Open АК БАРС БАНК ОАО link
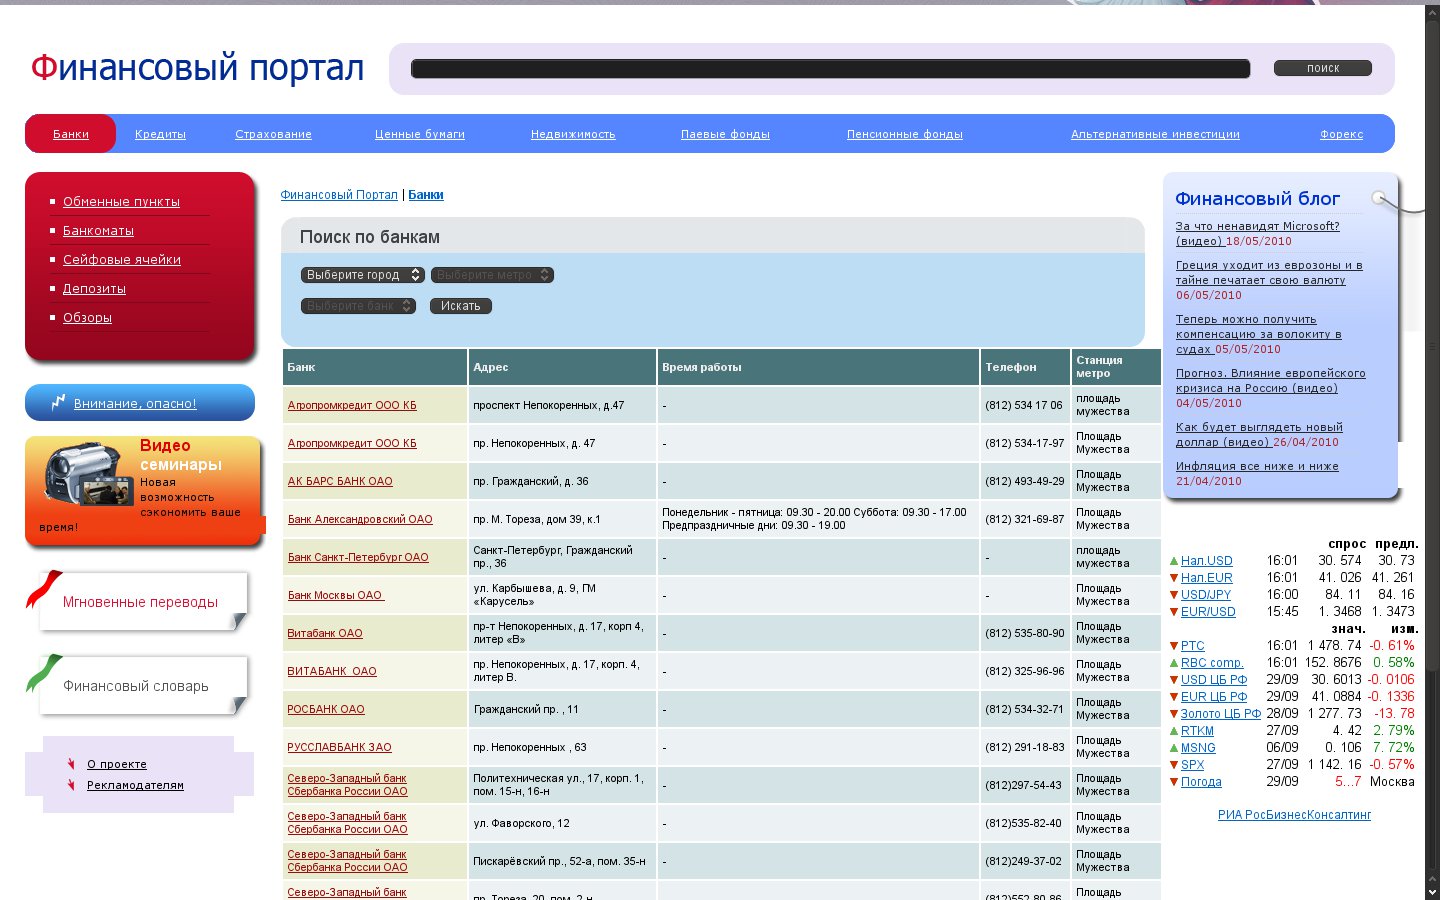Screen dimensions: 1440x900 coord(340,481)
